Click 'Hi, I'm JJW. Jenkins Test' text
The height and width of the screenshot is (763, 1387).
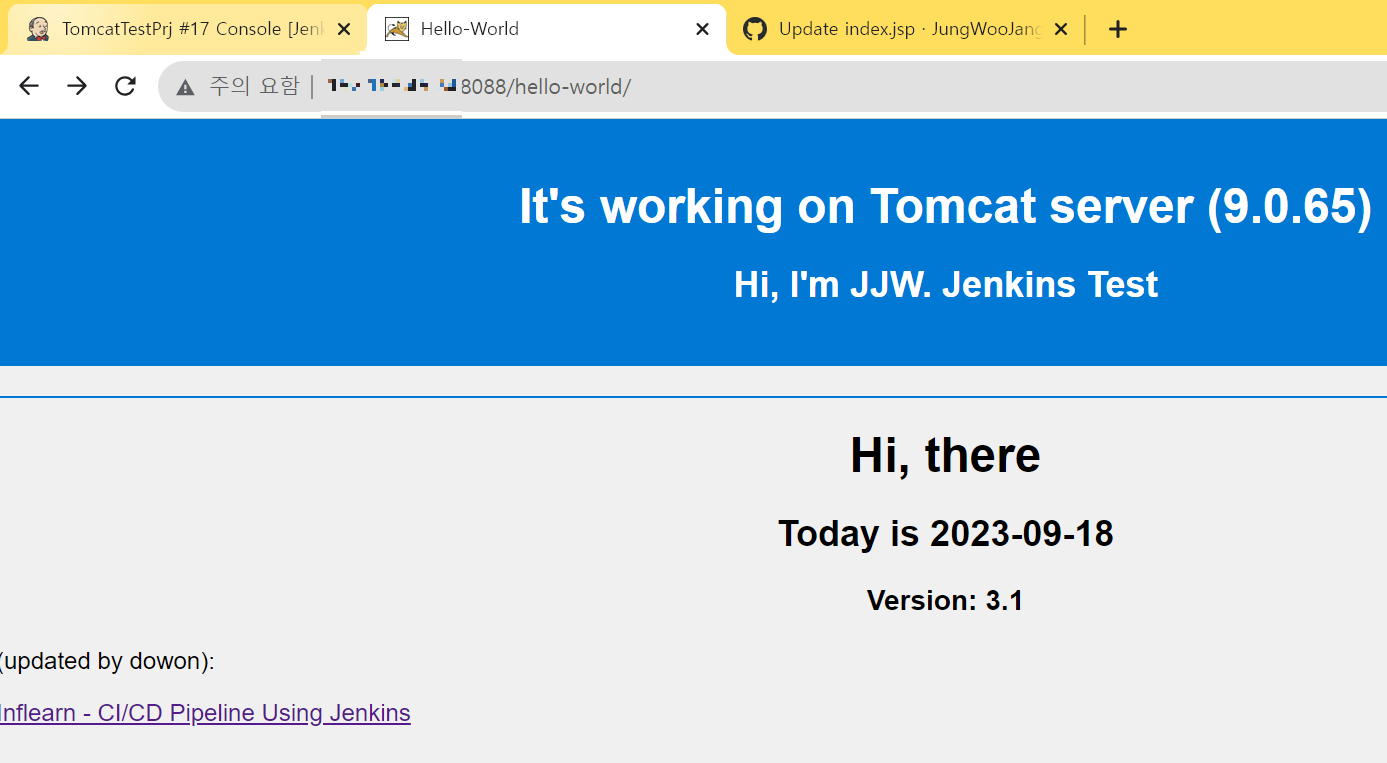(x=945, y=285)
